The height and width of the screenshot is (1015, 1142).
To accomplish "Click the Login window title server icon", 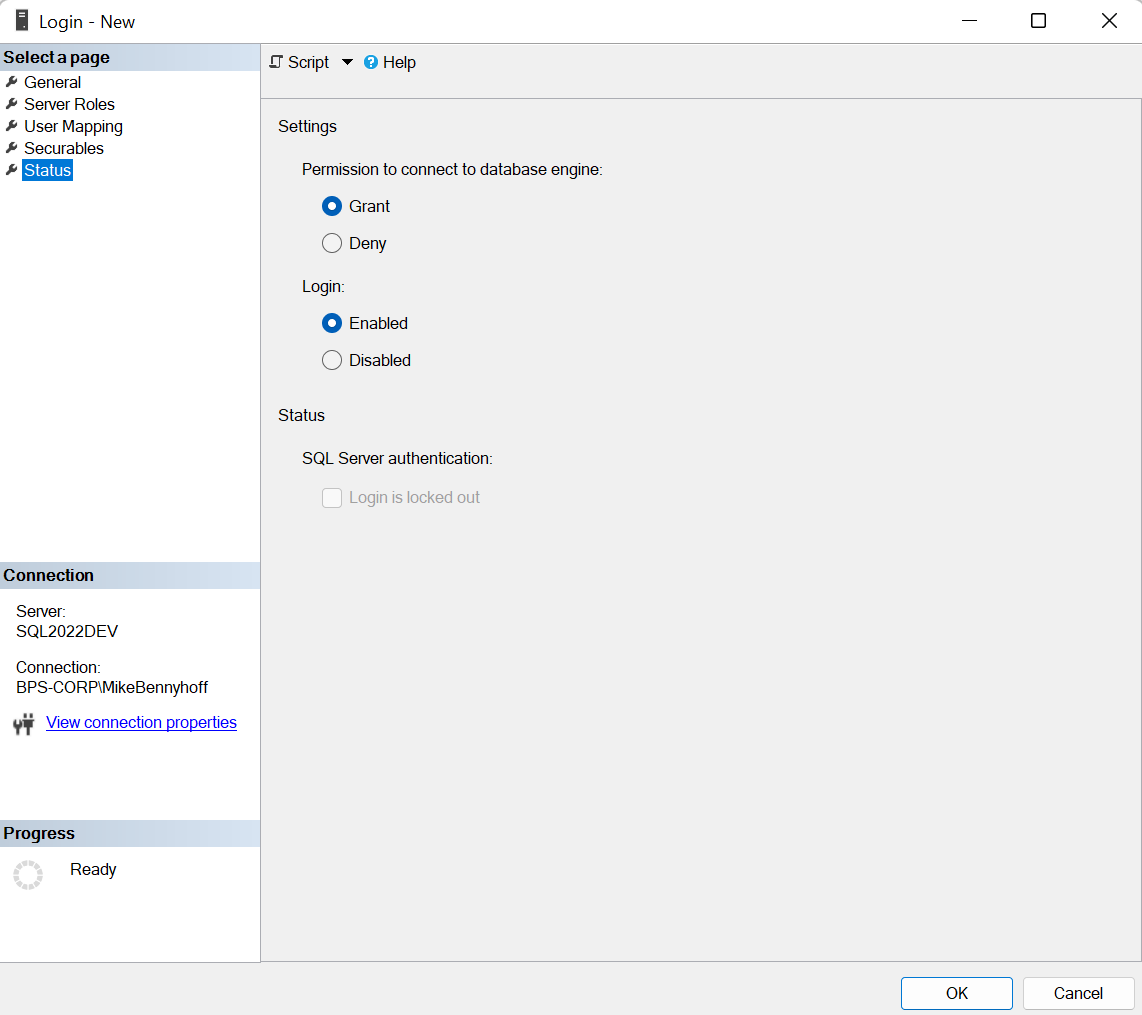I will (23, 20).
